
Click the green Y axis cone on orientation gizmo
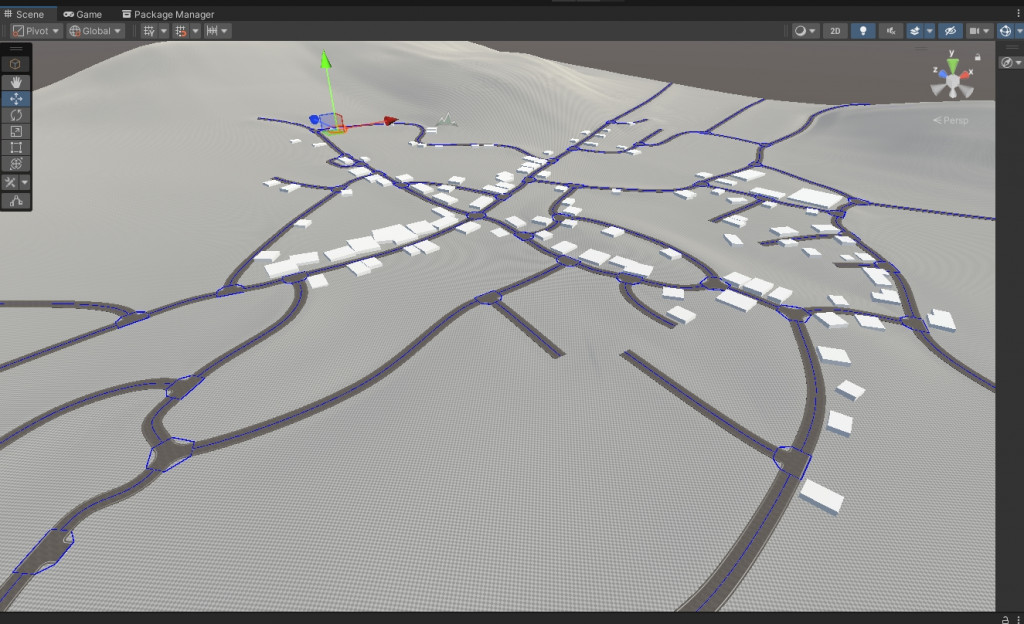953,65
